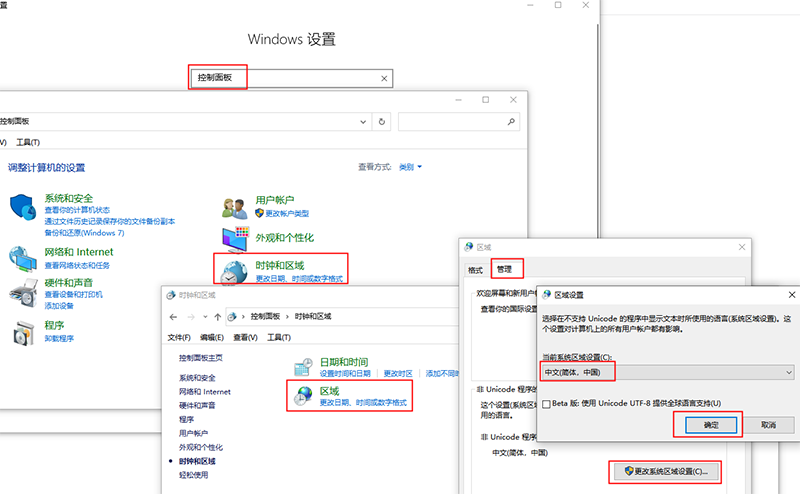Click the breadcrumb icon before 控制面板
Screen dimensions: 800x494
pyautogui.click(x=232, y=317)
